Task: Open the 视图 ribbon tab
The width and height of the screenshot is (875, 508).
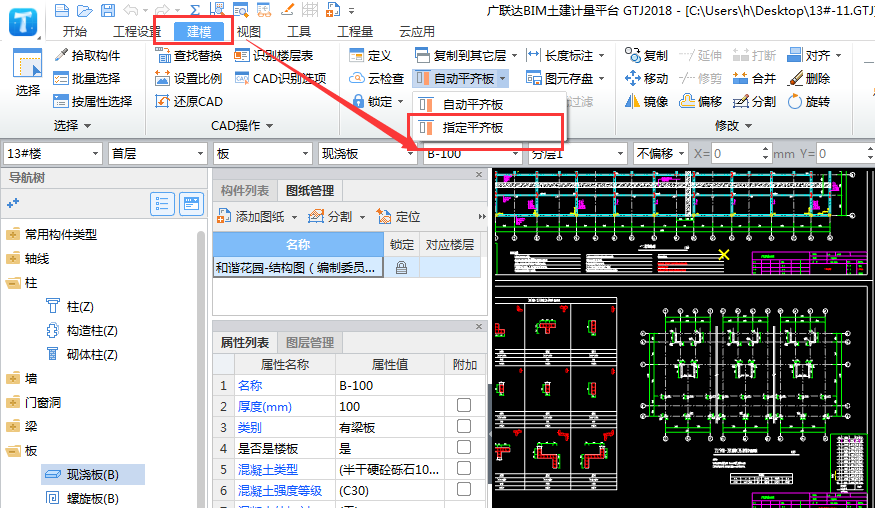Action: point(249,32)
